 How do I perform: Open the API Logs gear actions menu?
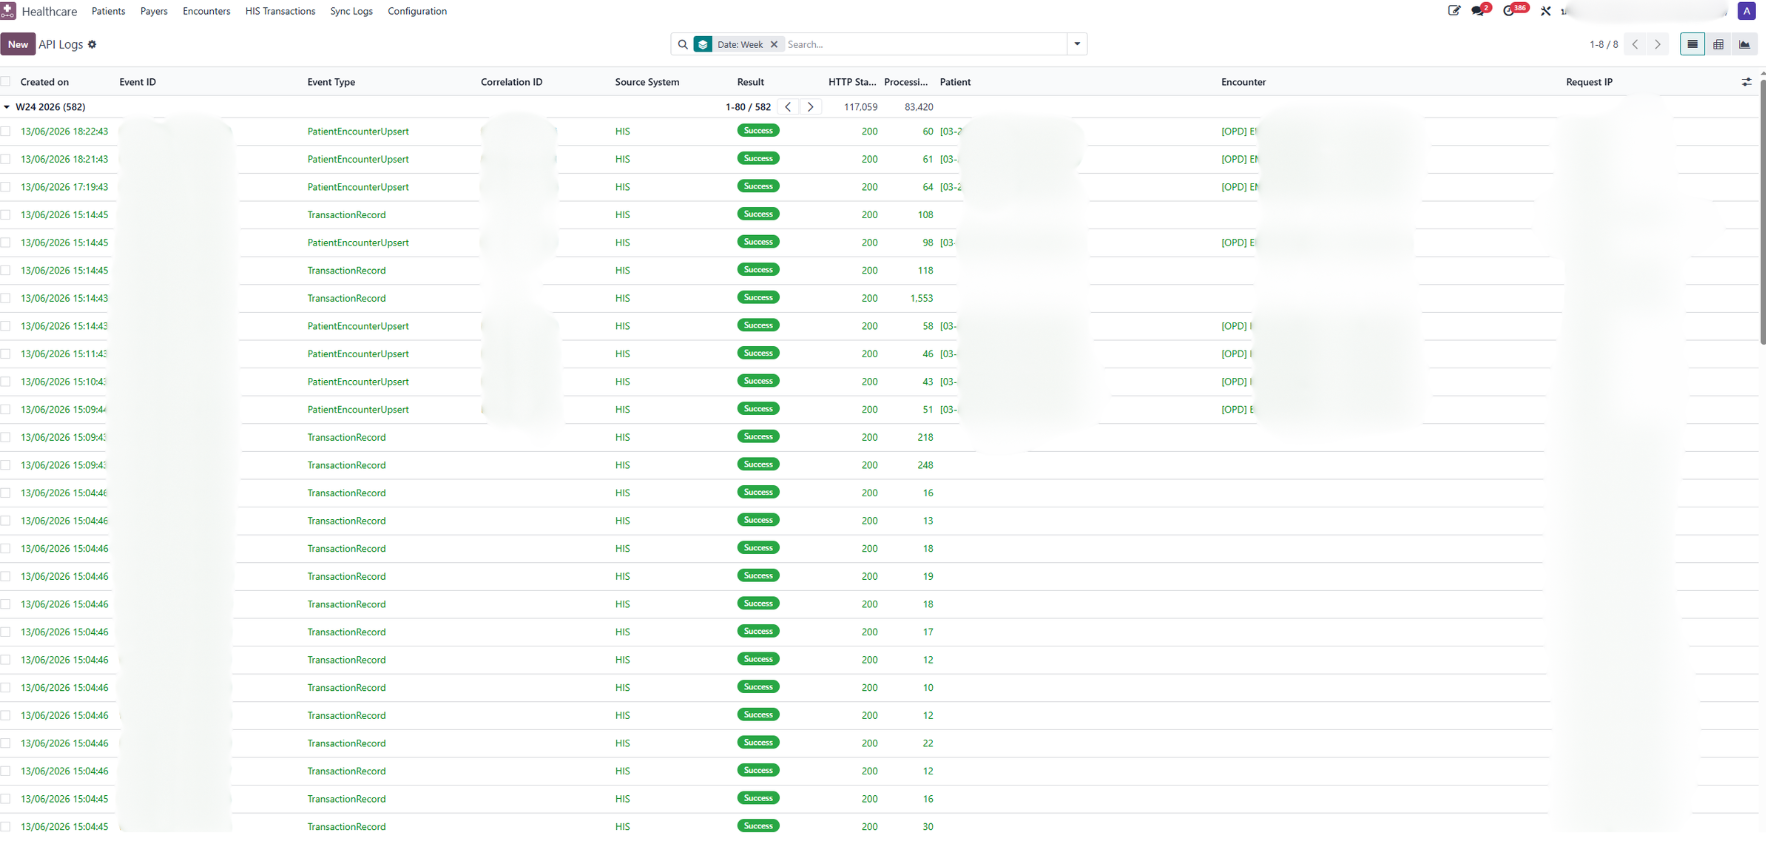[x=92, y=44]
